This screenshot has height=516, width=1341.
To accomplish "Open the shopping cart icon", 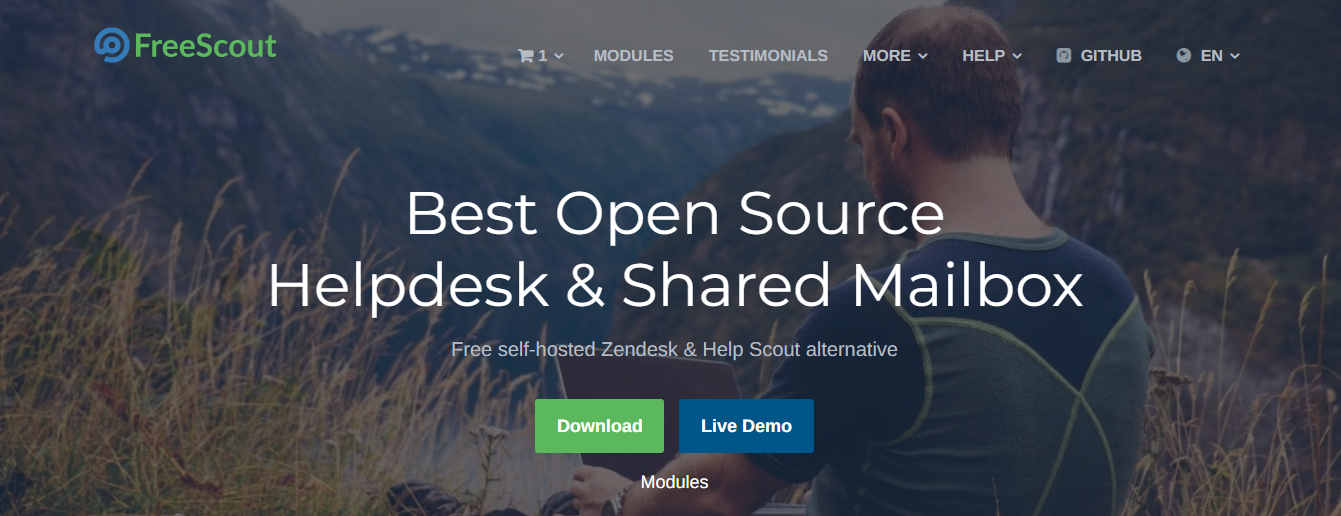I will coord(525,56).
